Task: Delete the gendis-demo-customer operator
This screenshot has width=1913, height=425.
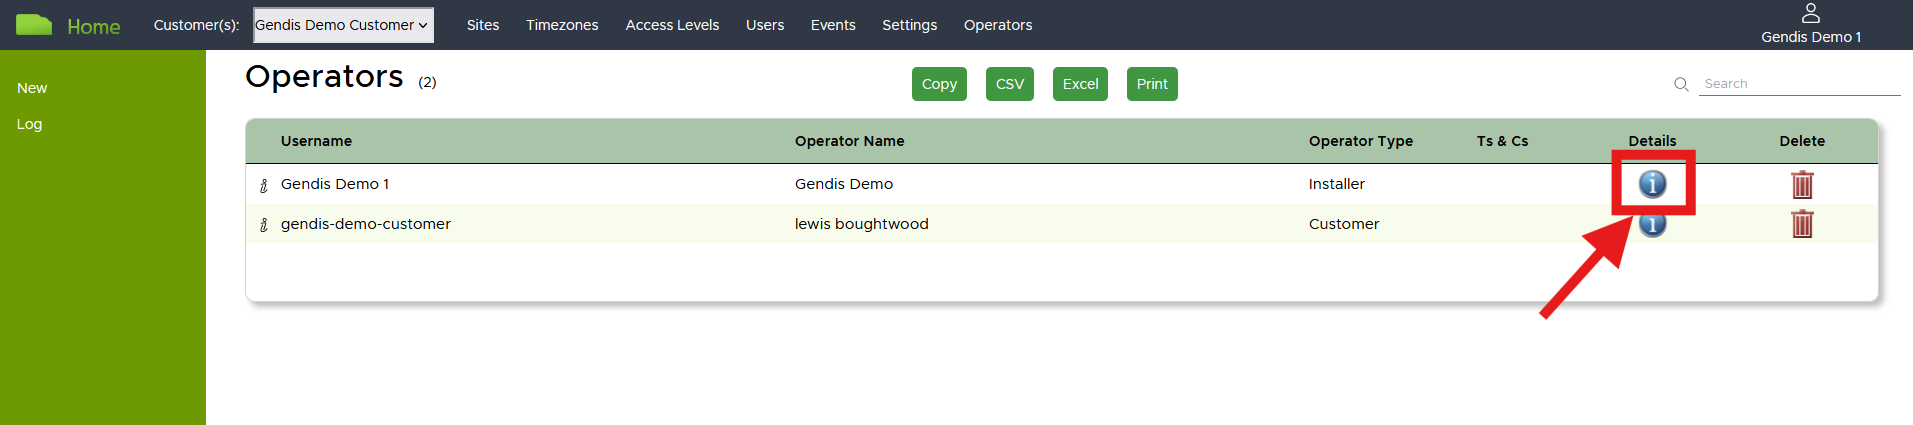Action: [1801, 224]
